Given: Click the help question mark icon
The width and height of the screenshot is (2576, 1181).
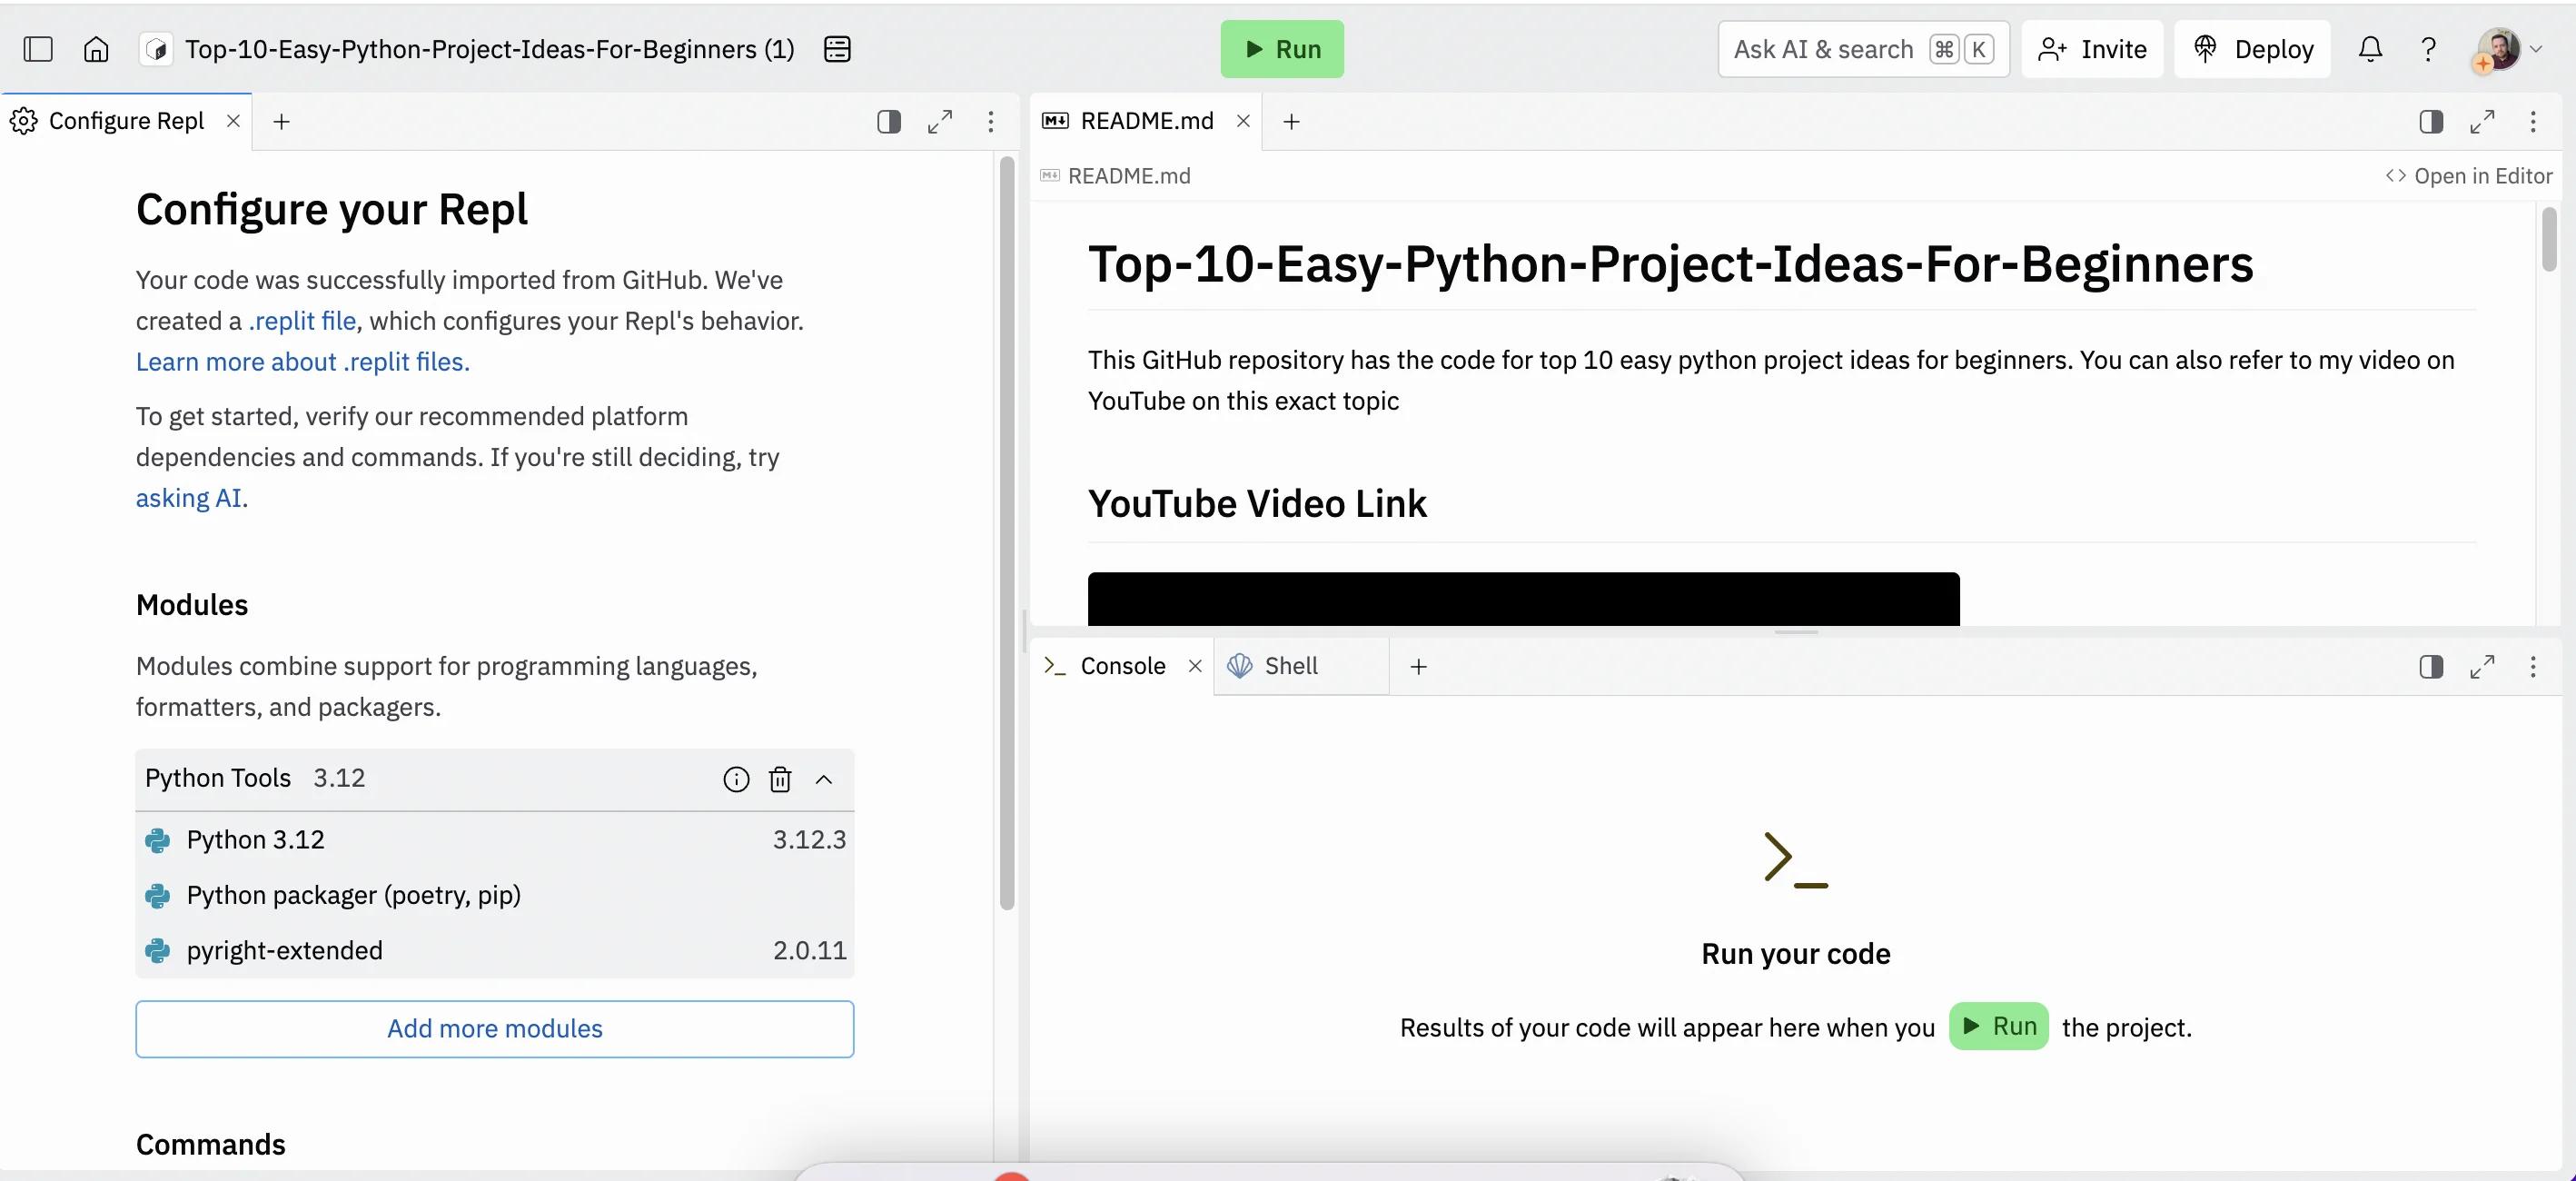Looking at the screenshot, I should pos(2427,49).
